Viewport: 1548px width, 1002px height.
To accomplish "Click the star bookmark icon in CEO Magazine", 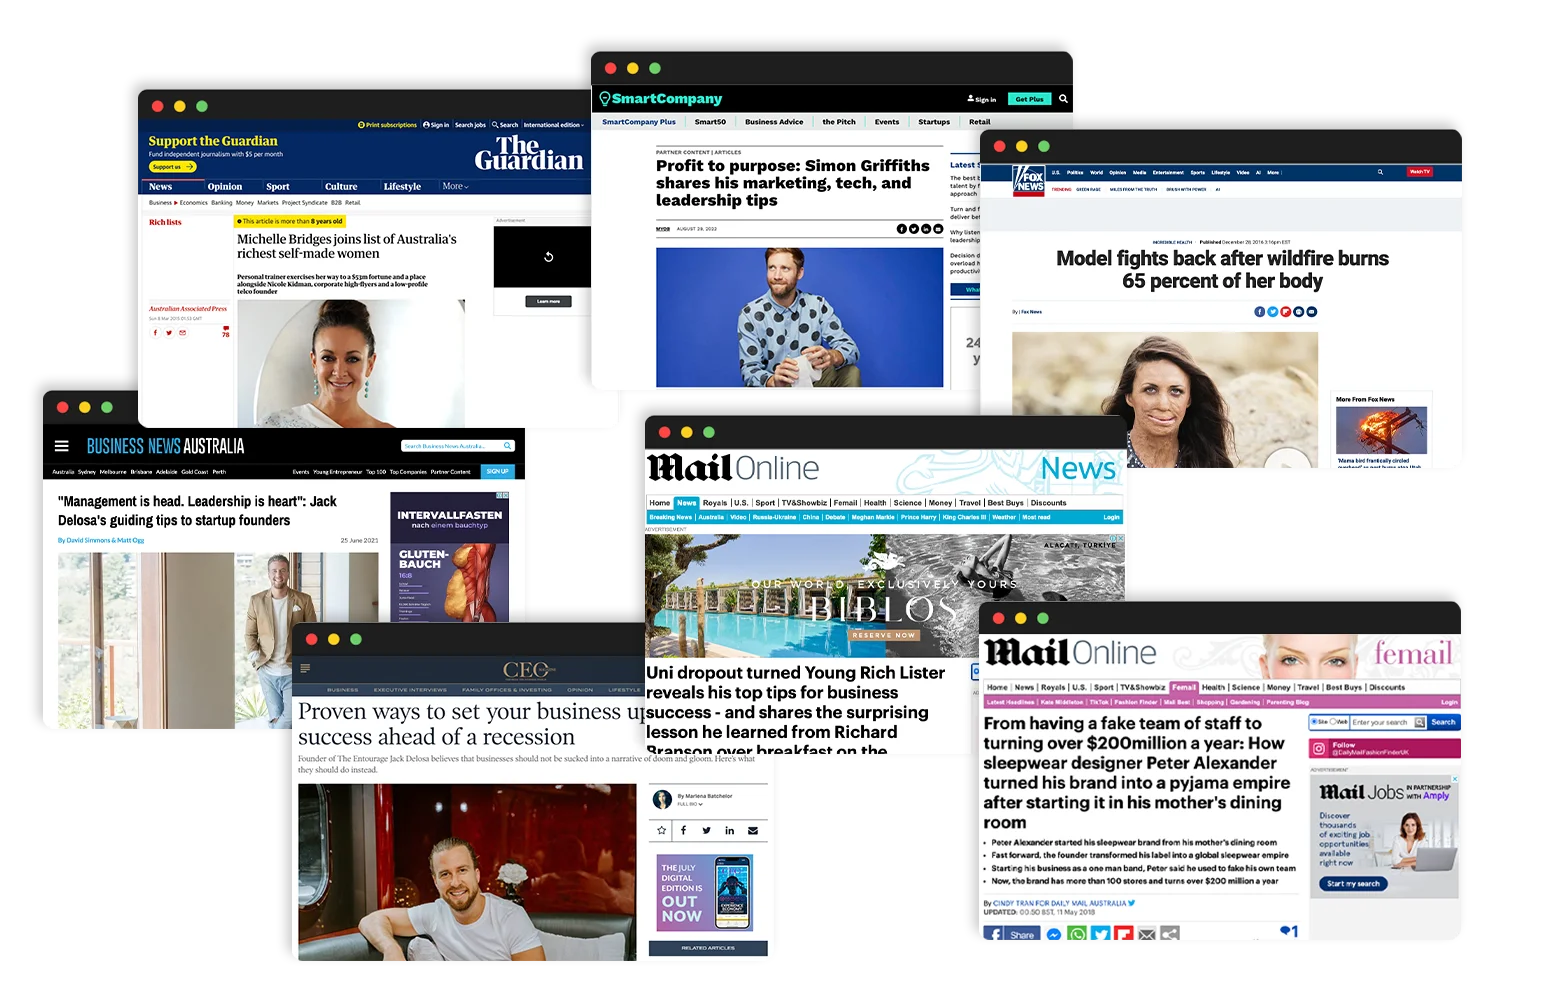I will point(661,830).
